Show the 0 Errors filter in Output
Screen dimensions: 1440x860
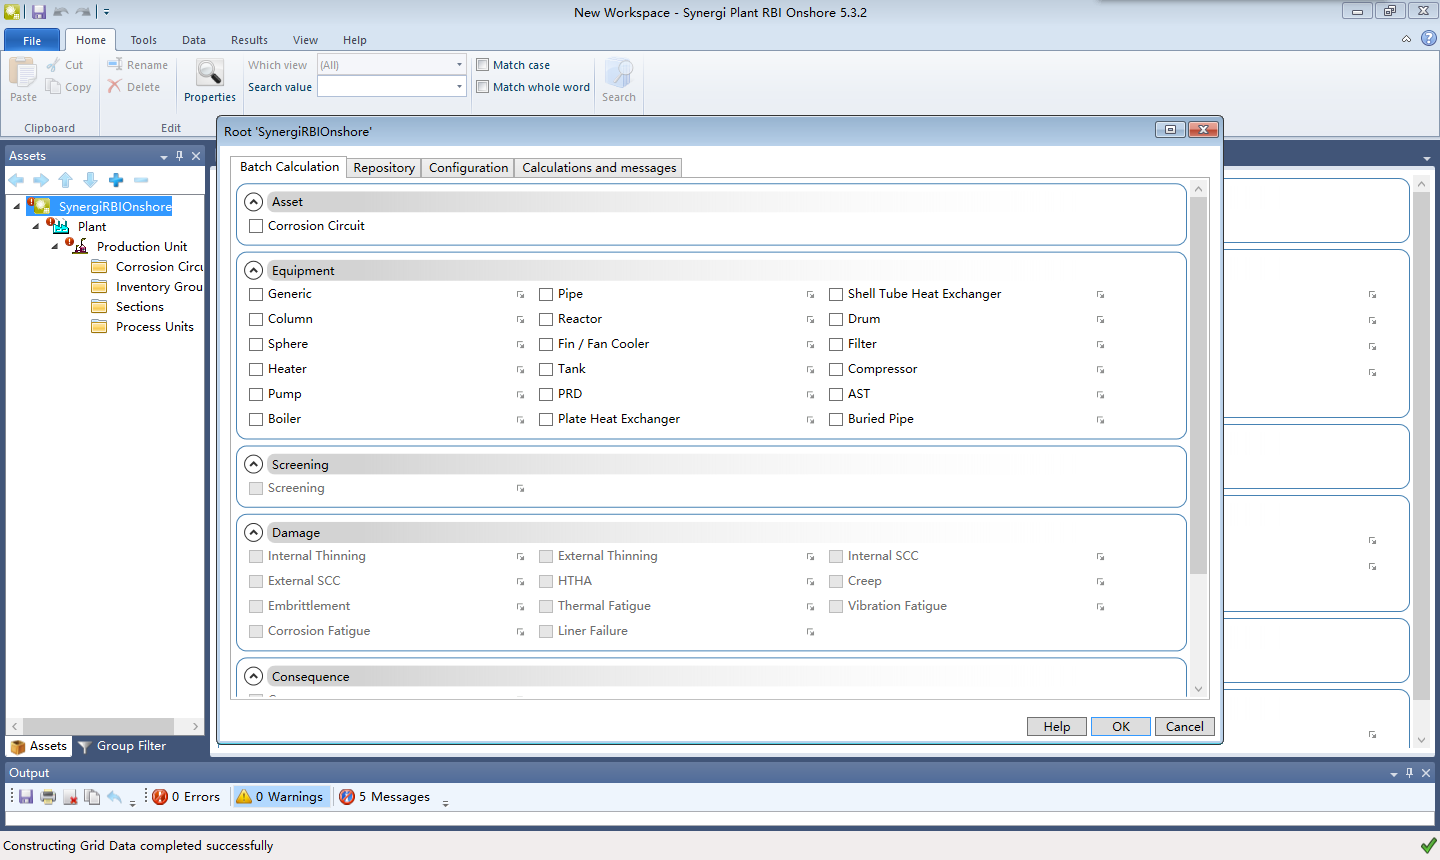coord(186,797)
